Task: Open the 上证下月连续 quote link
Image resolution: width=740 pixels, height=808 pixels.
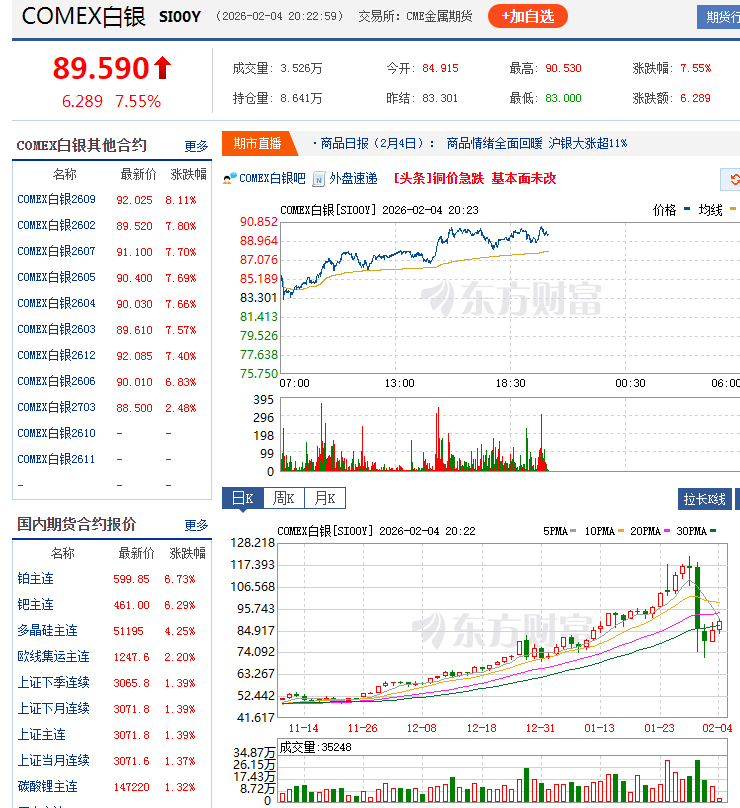Action: pos(54,709)
